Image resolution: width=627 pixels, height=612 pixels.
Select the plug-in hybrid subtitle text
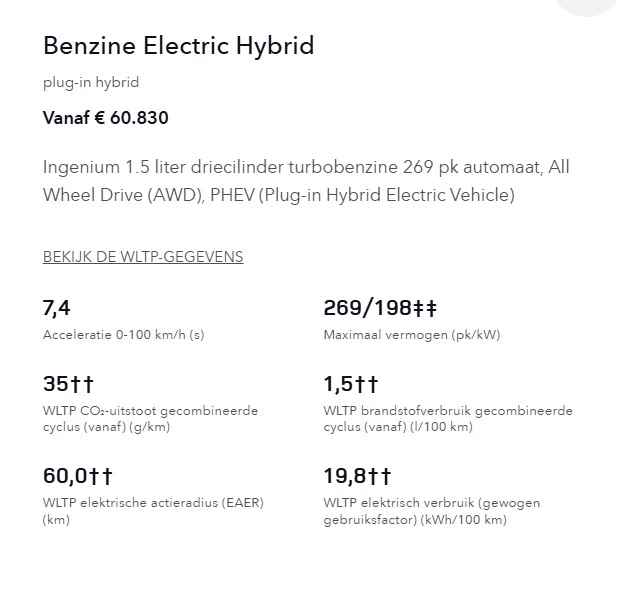90,83
